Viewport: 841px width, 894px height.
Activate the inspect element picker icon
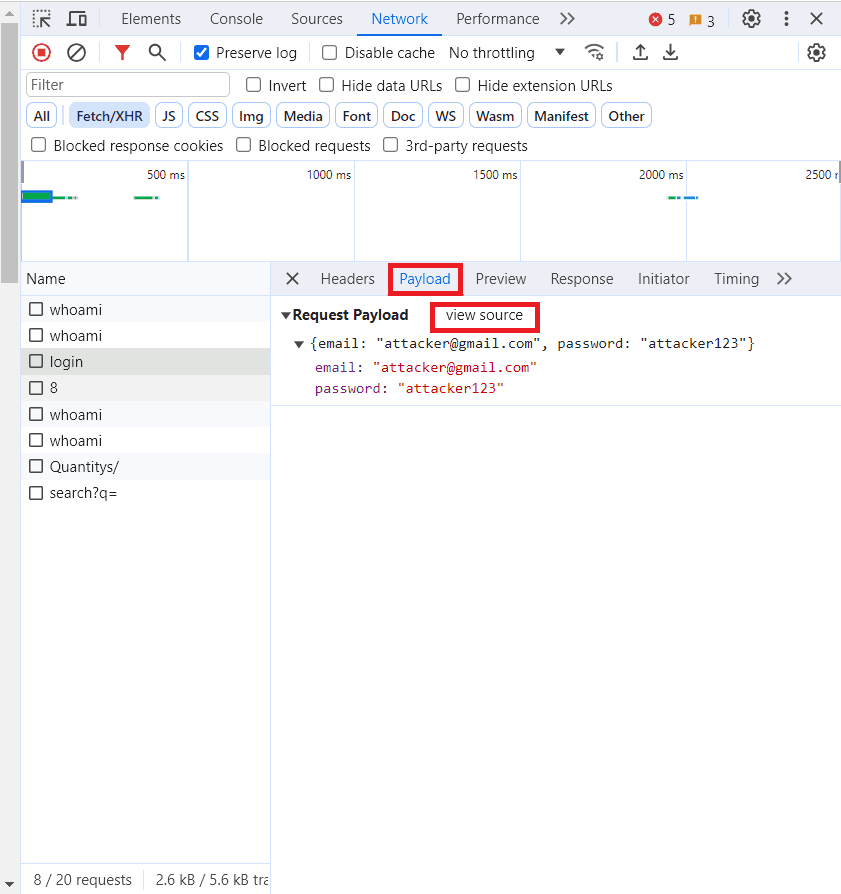pos(41,19)
